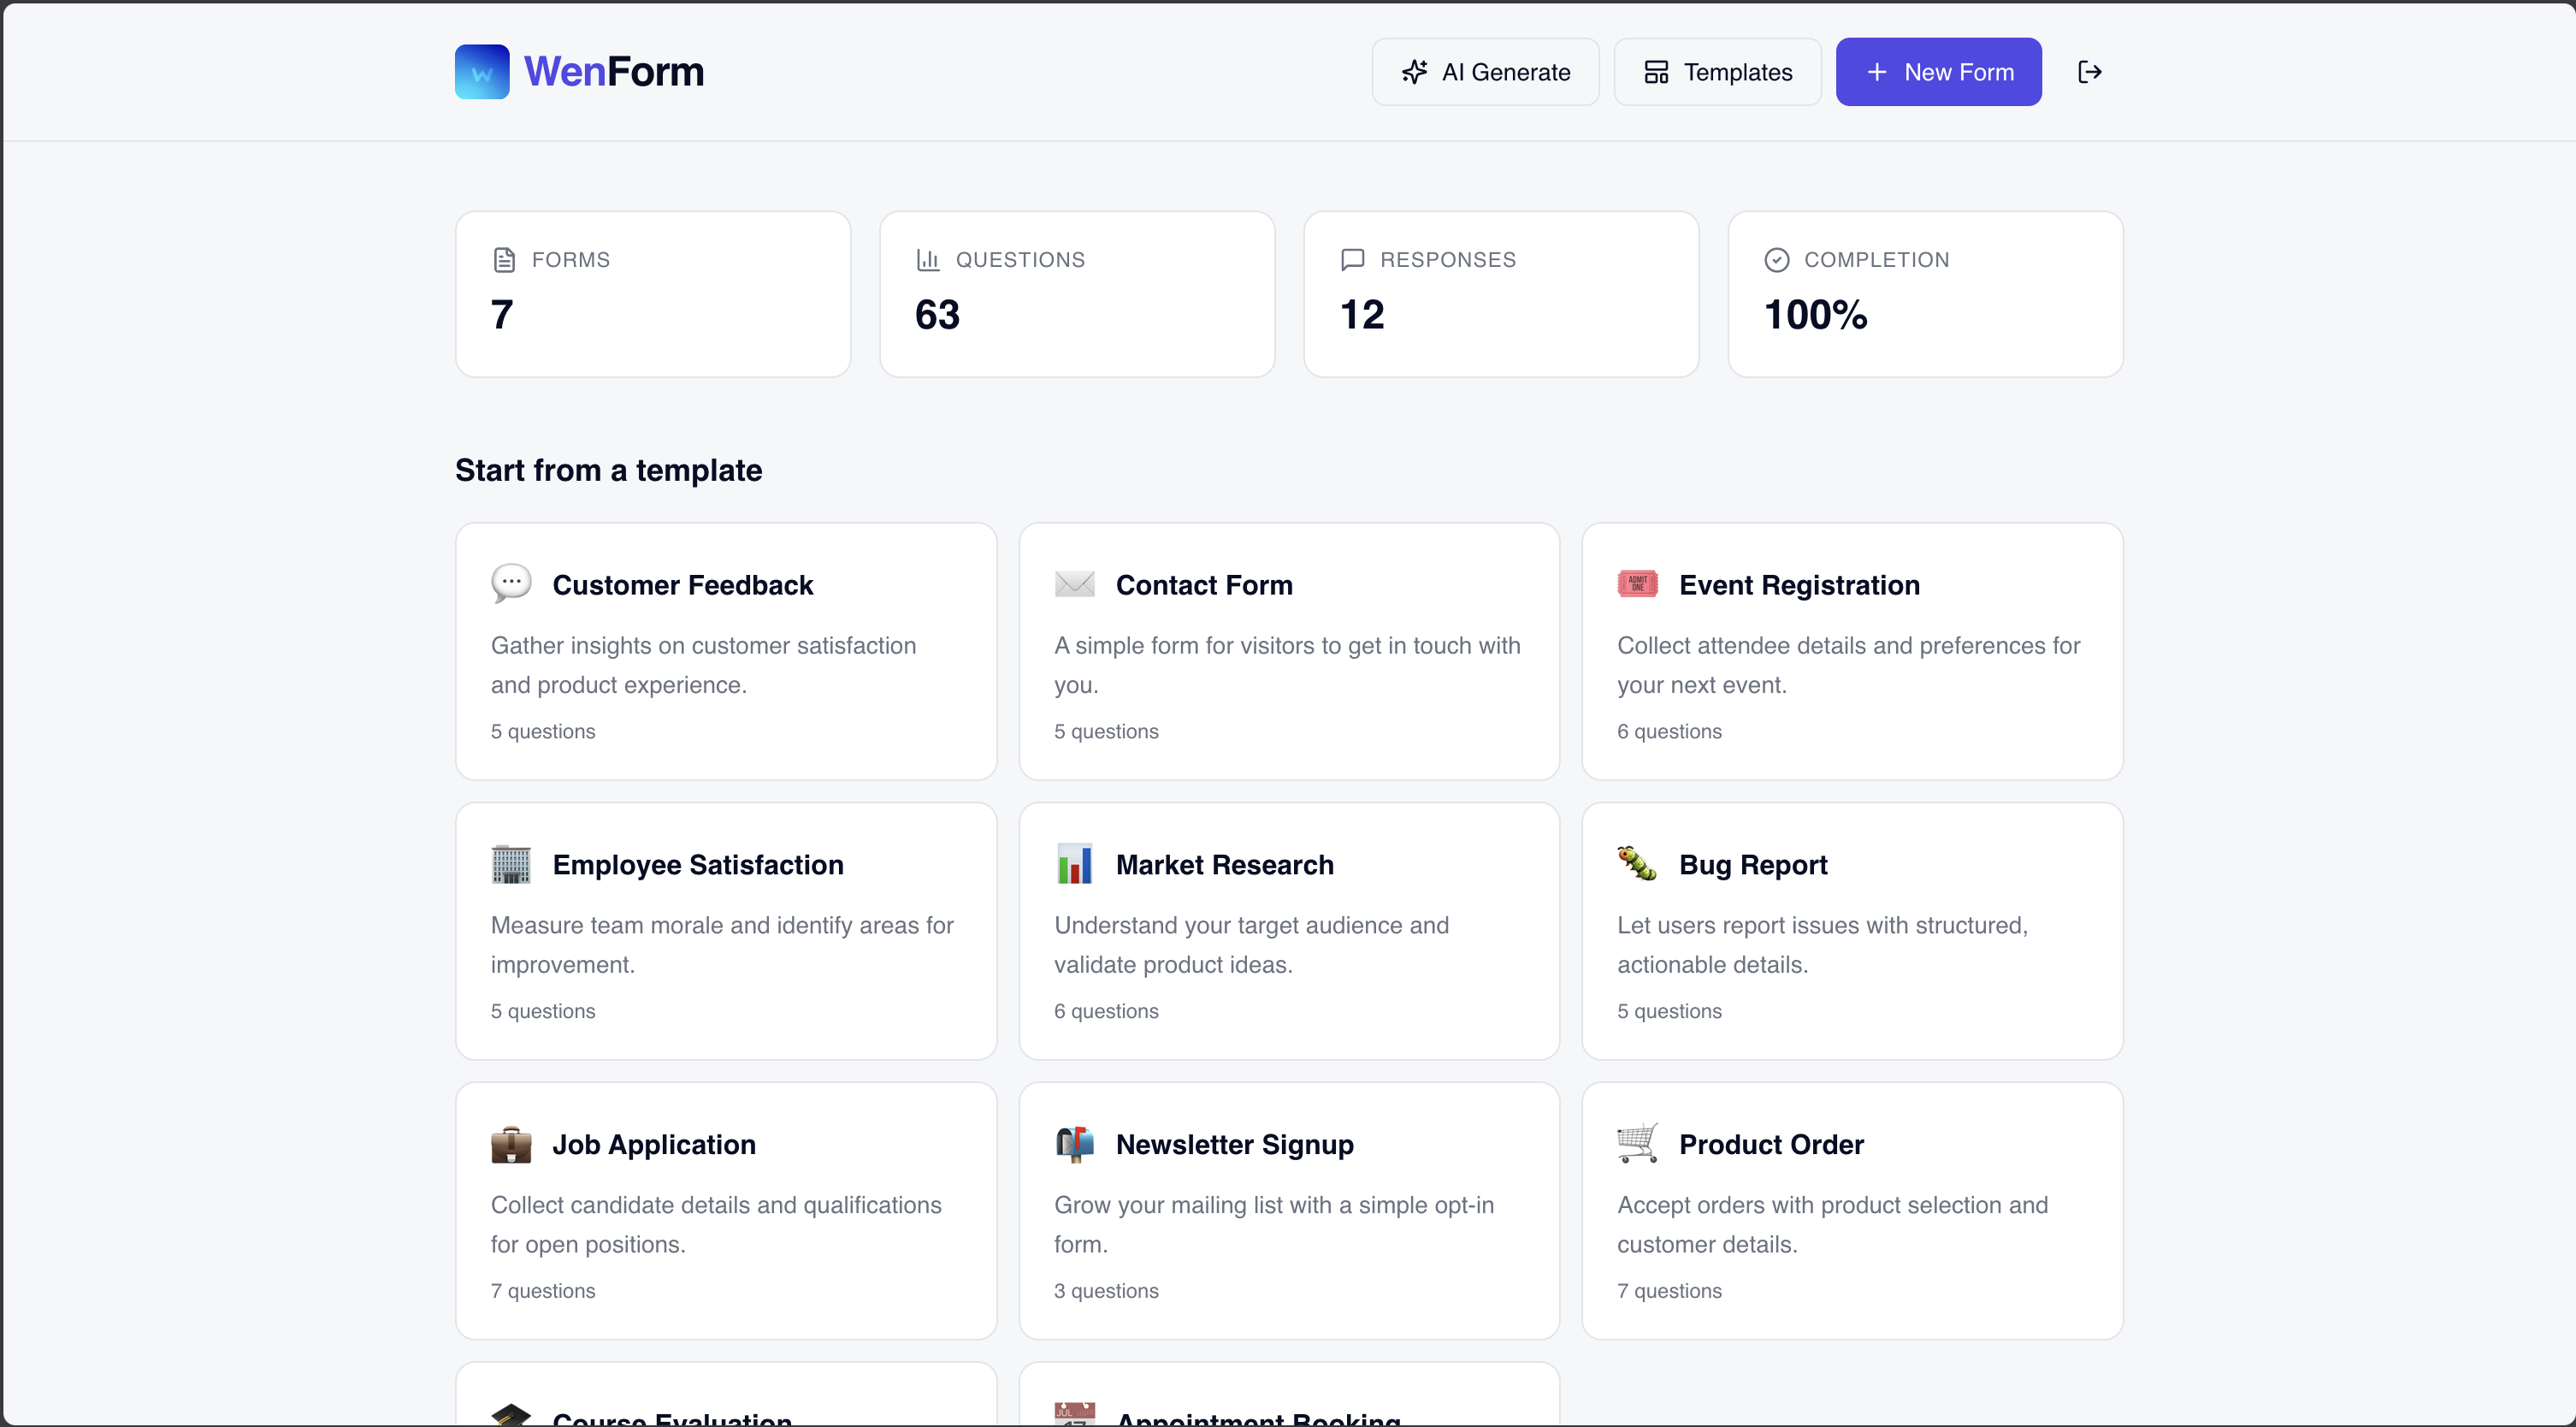2576x1427 pixels.
Task: Click the mailbox icon on Newsletter Signup
Action: point(1074,1143)
